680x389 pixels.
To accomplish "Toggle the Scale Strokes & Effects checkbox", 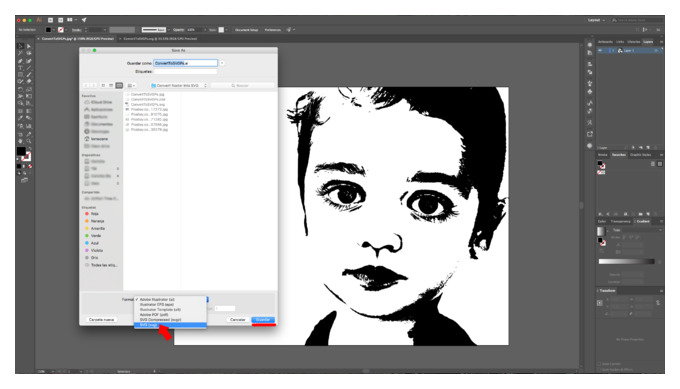I will click(x=599, y=369).
